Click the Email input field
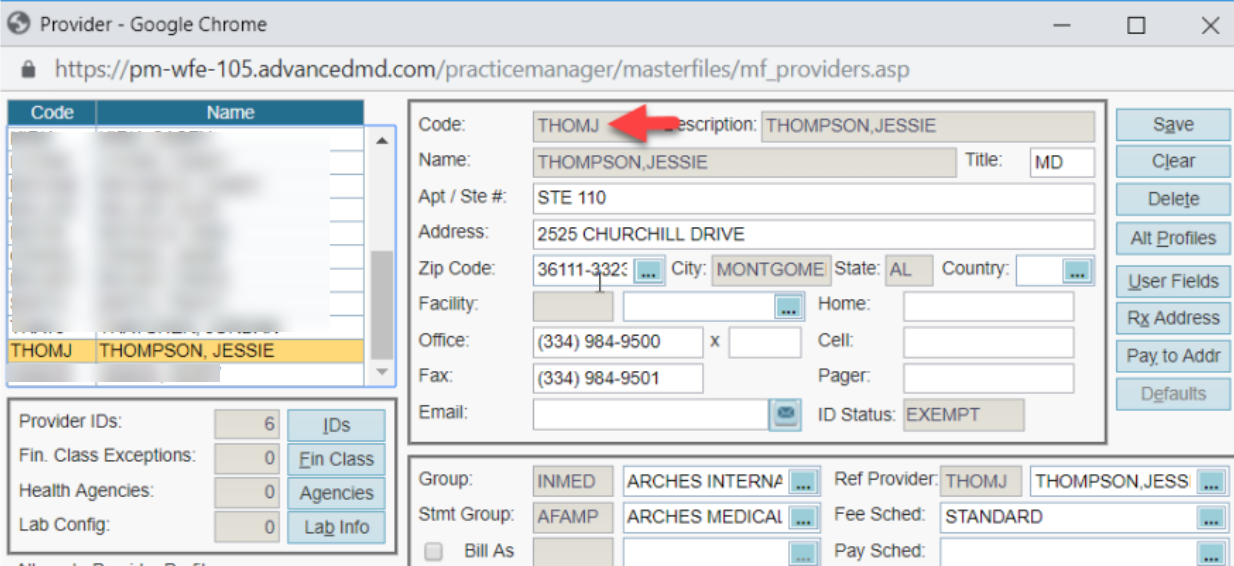This screenshot has width=1234, height=566. pyautogui.click(x=650, y=414)
